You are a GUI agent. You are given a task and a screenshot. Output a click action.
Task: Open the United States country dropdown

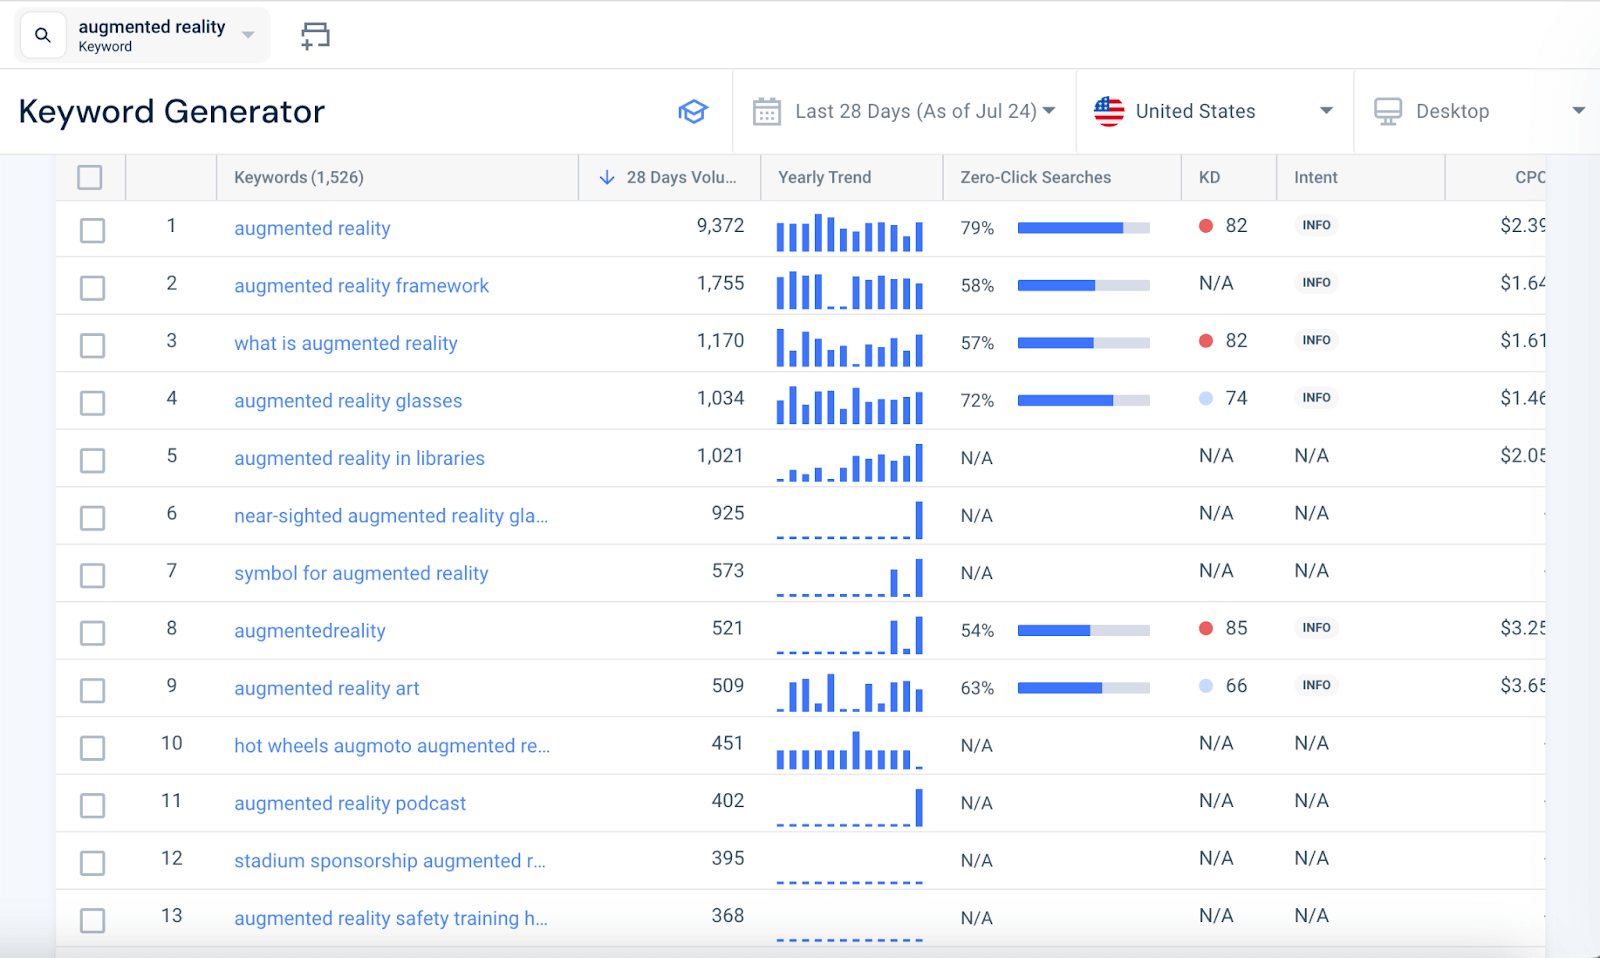click(x=1326, y=111)
